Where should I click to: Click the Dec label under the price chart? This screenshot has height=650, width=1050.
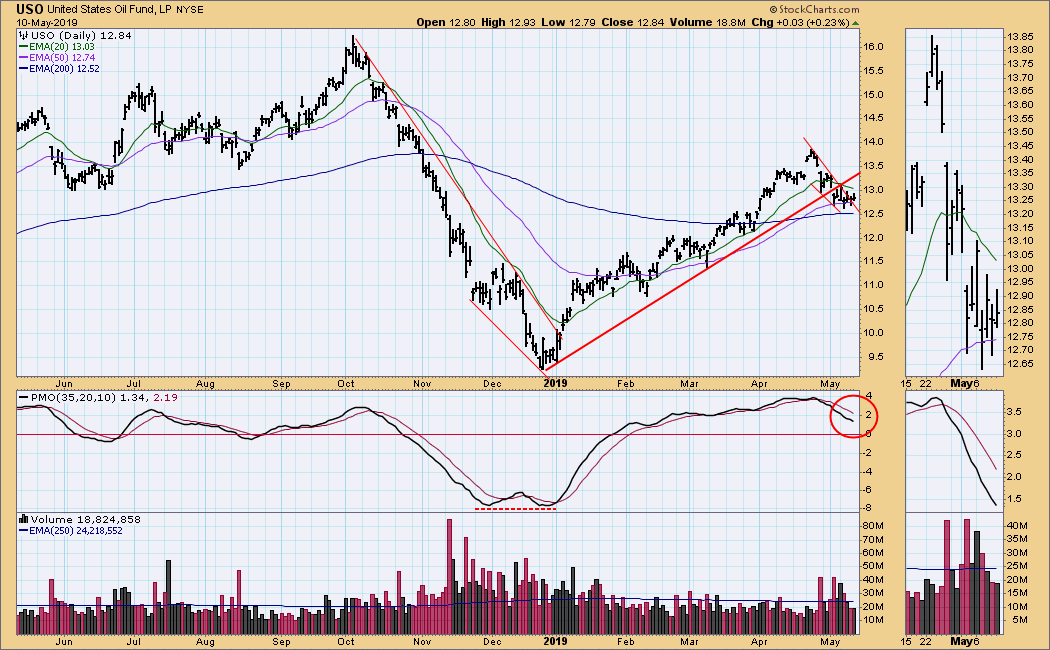point(492,384)
